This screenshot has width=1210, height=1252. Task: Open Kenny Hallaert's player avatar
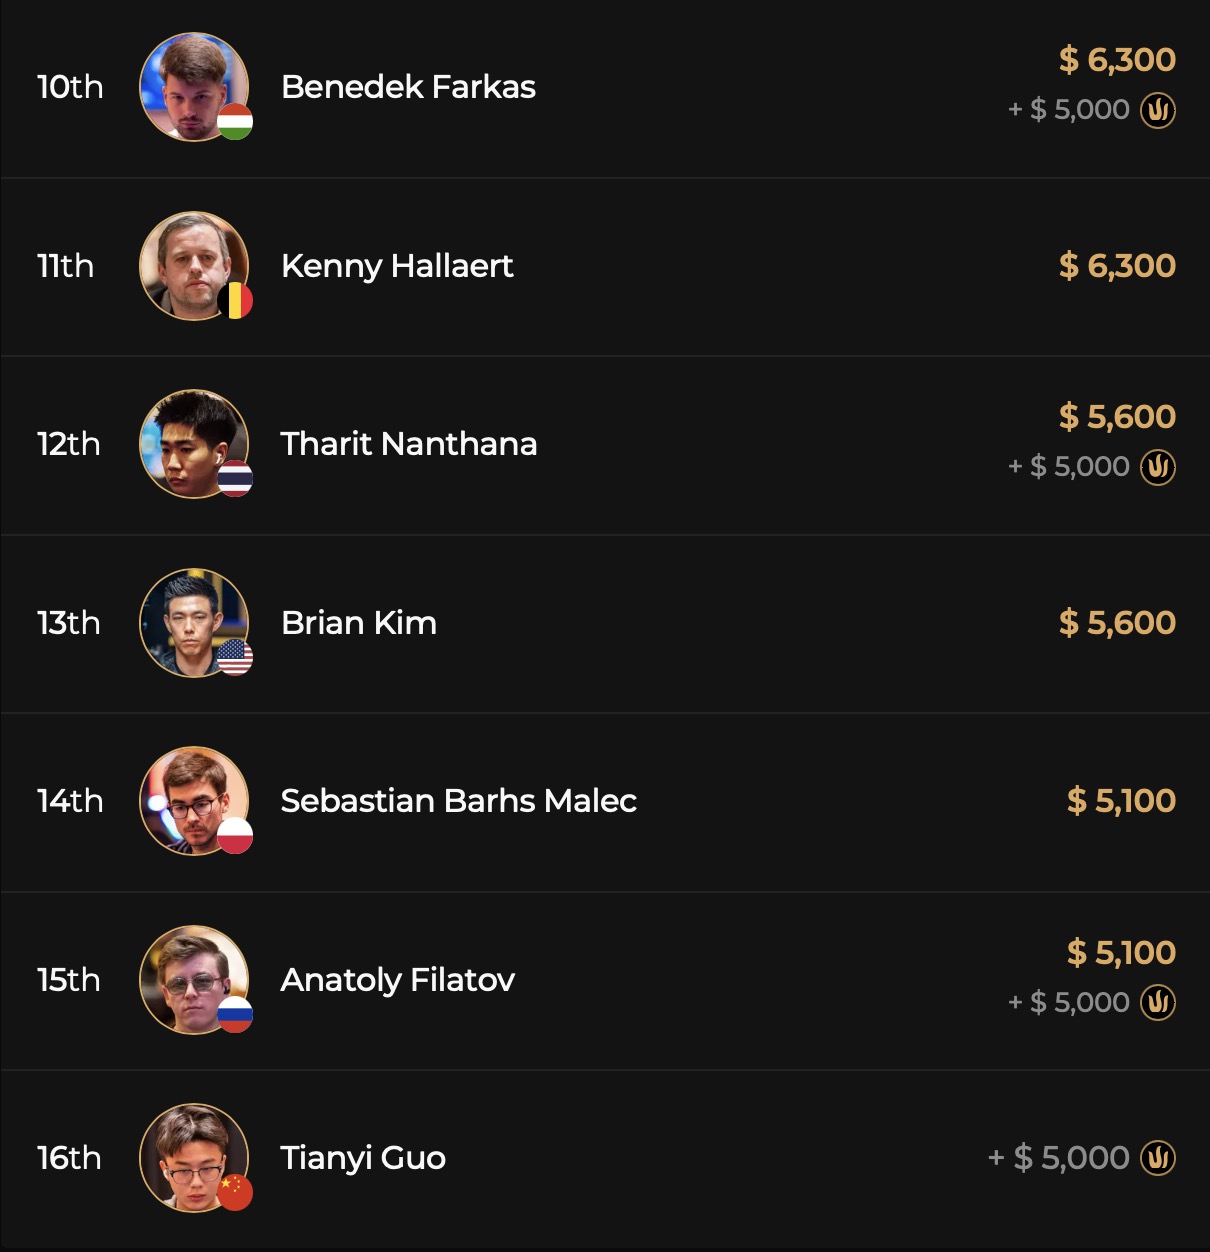point(191,264)
